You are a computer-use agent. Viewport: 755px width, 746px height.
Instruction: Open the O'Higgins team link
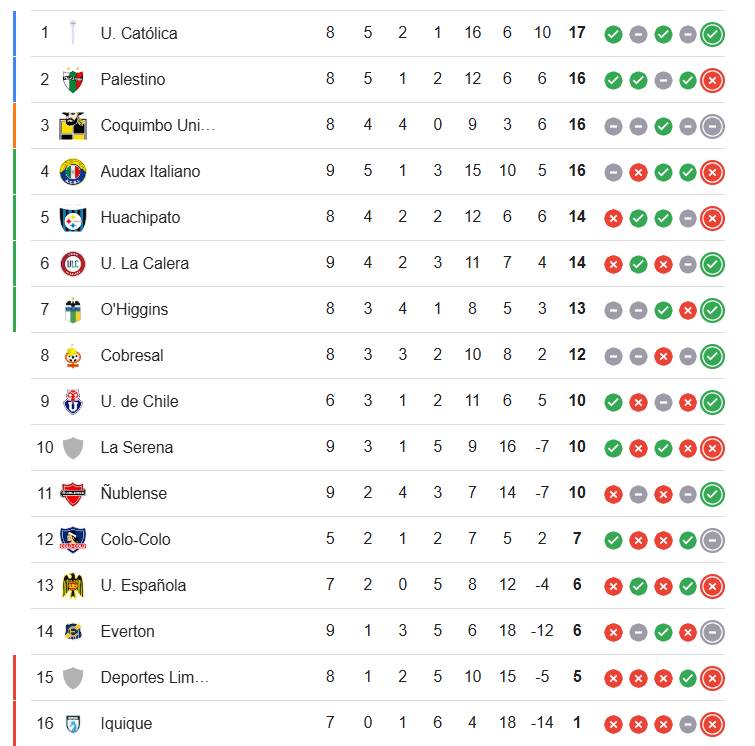tap(134, 309)
